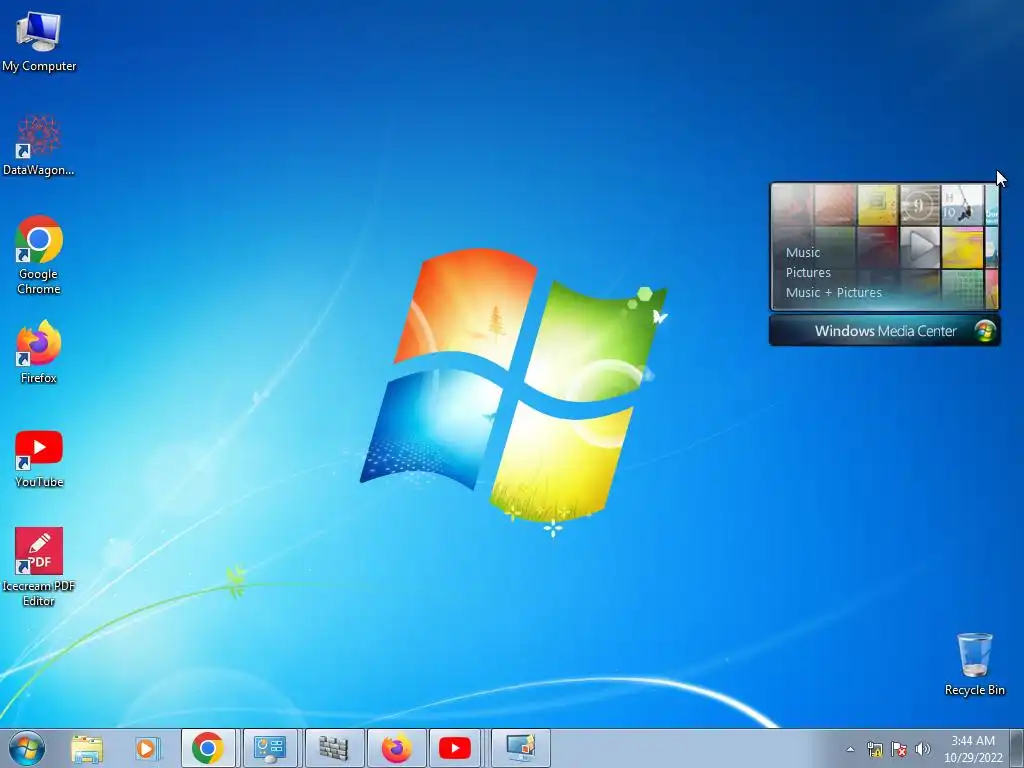
Task: Open the monitor personalization taskbar icon
Action: (x=520, y=748)
